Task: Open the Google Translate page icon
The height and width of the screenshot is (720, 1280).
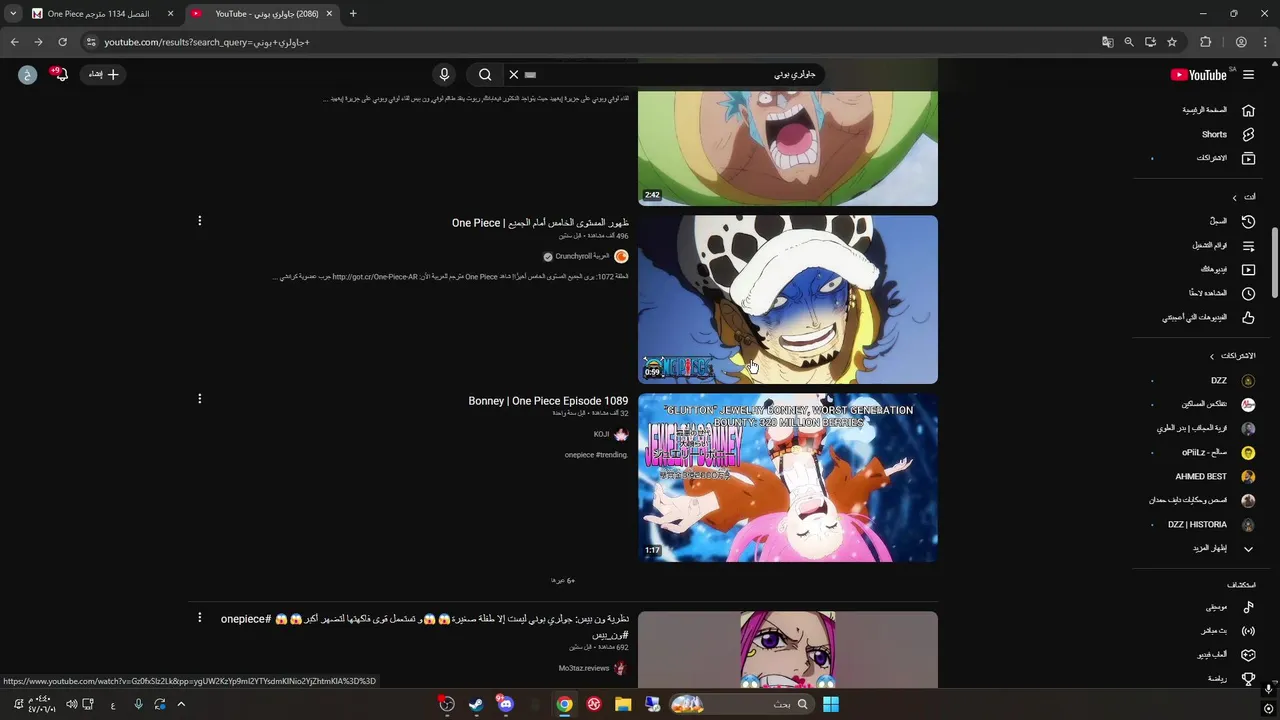Action: 1107,42
